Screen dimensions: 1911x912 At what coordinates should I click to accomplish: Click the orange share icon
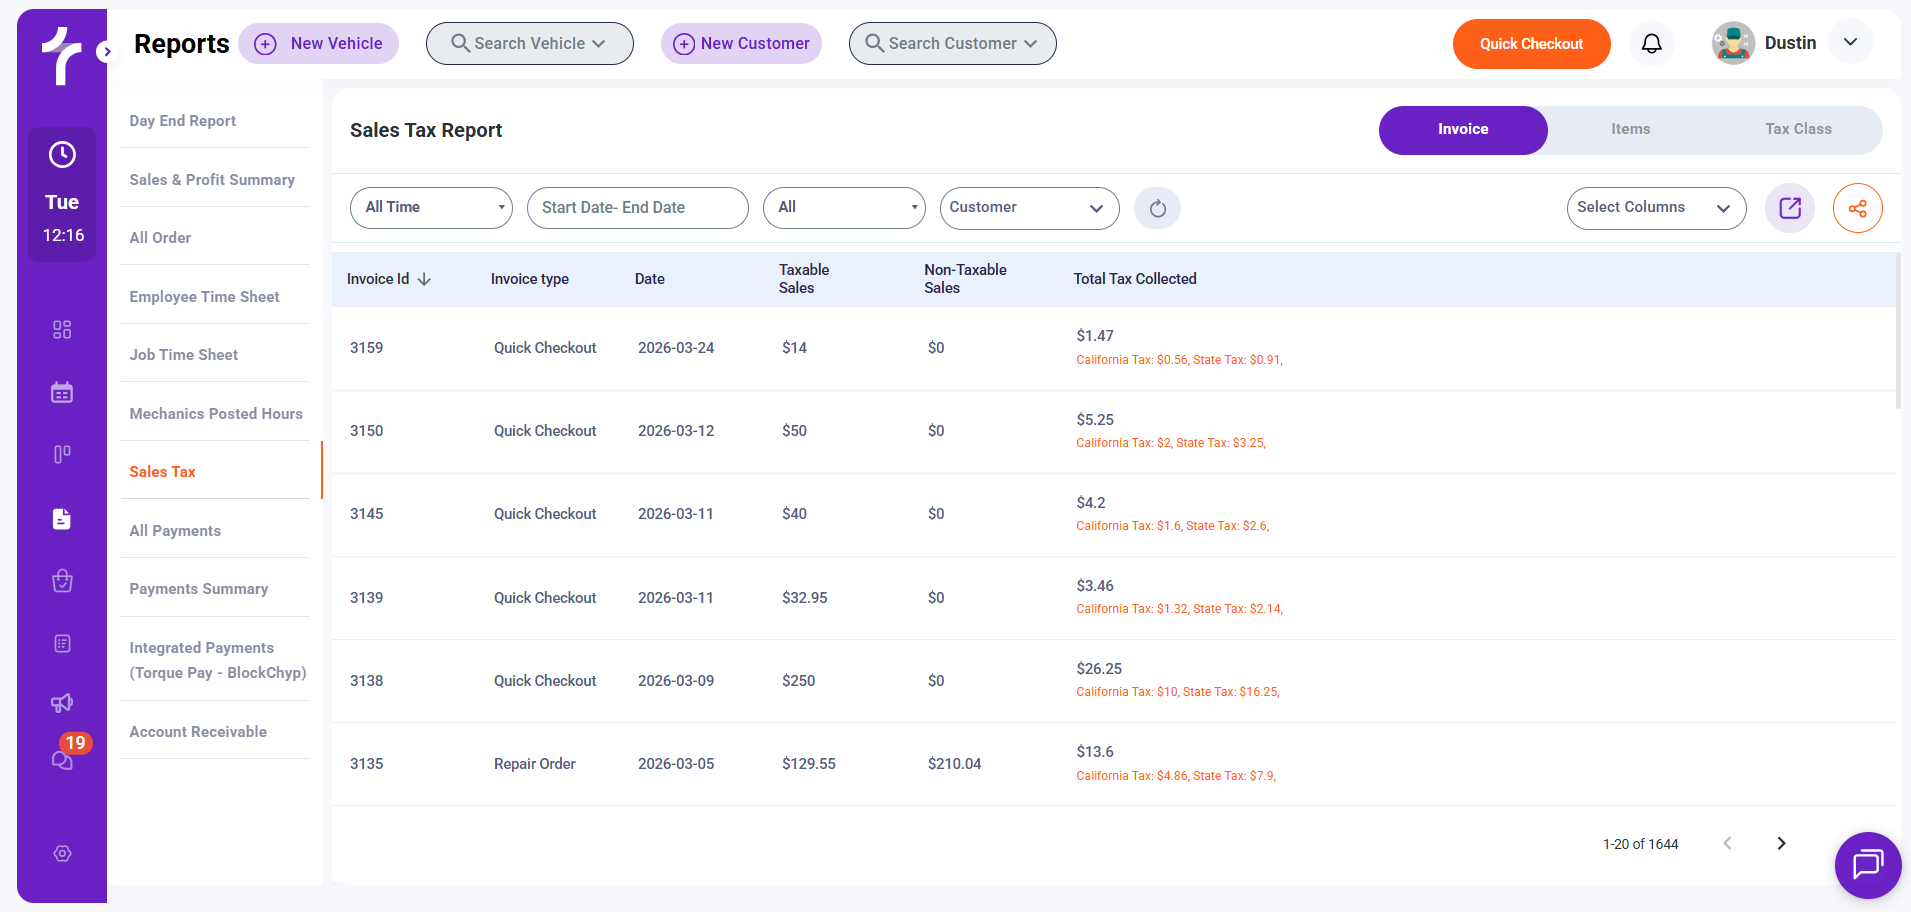point(1857,208)
